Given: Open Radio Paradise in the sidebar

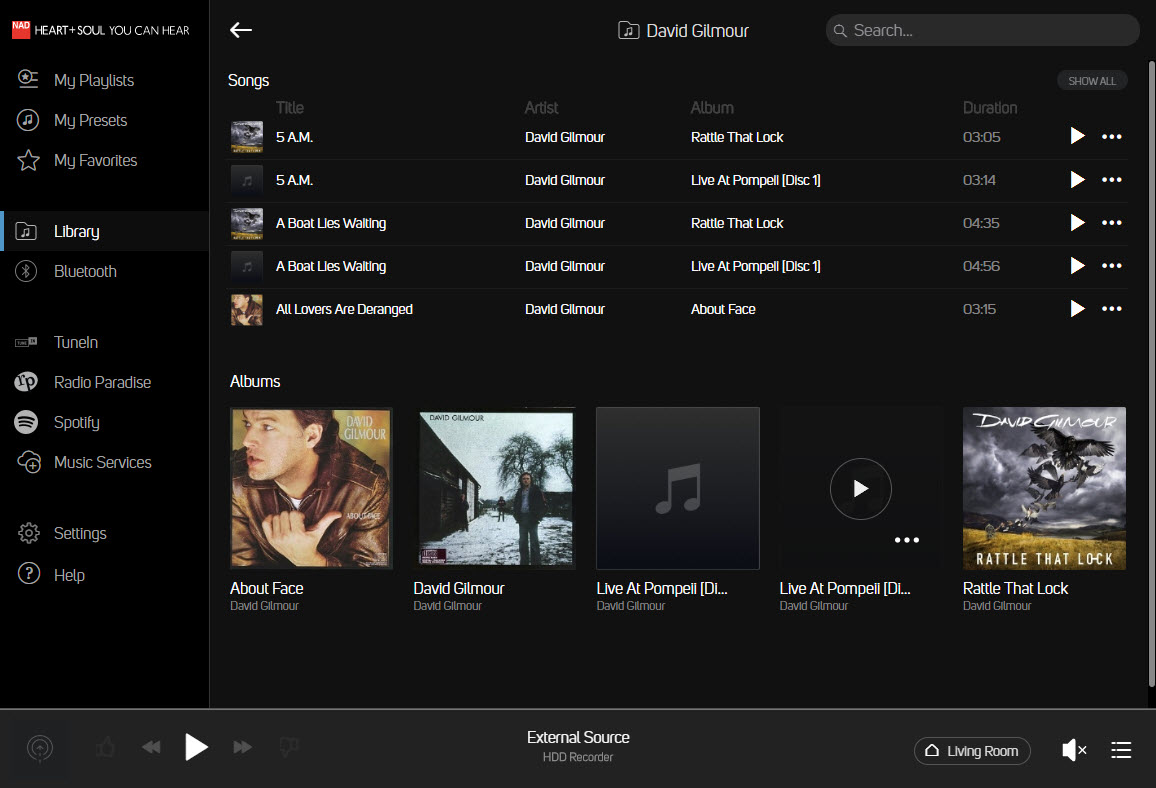Looking at the screenshot, I should pyautogui.click(x=102, y=382).
